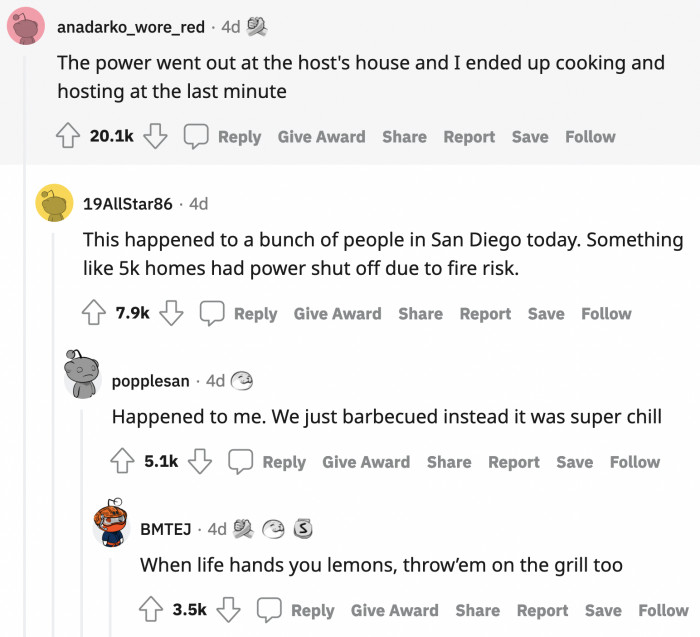Screen dimensions: 700x637
Task: Follow 19AllStar86's comment thread
Action: [606, 313]
